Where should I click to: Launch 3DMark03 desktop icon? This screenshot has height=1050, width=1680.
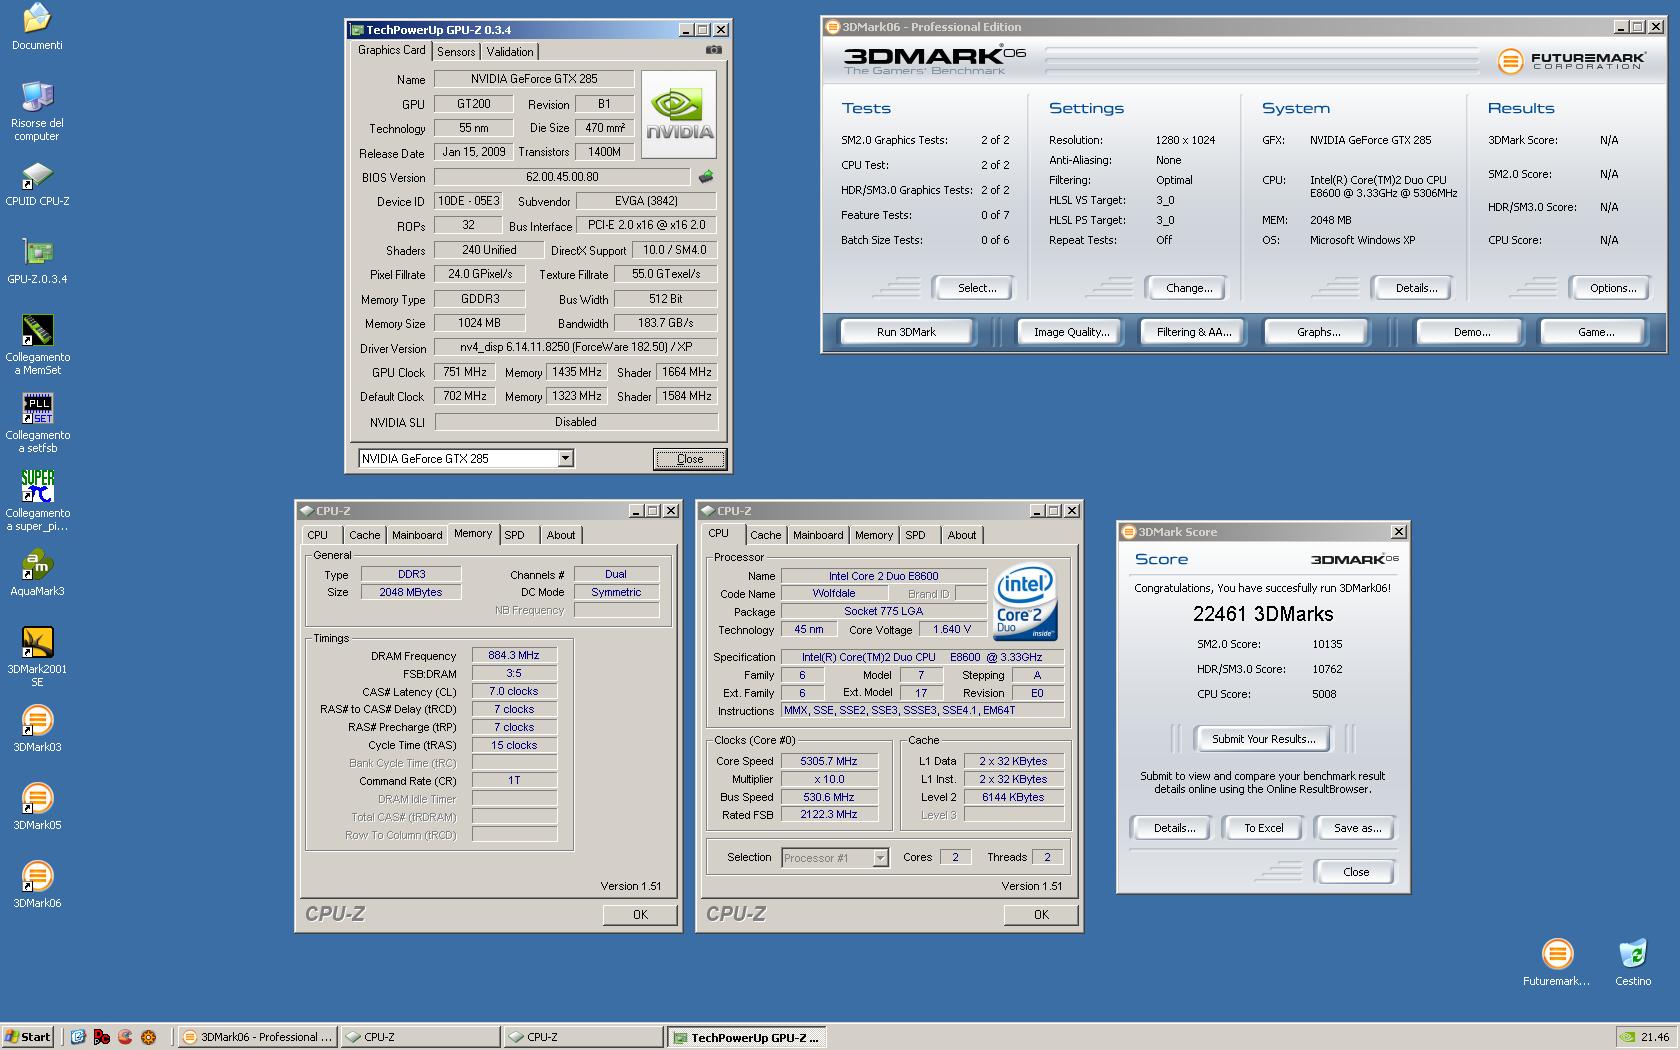click(x=37, y=721)
